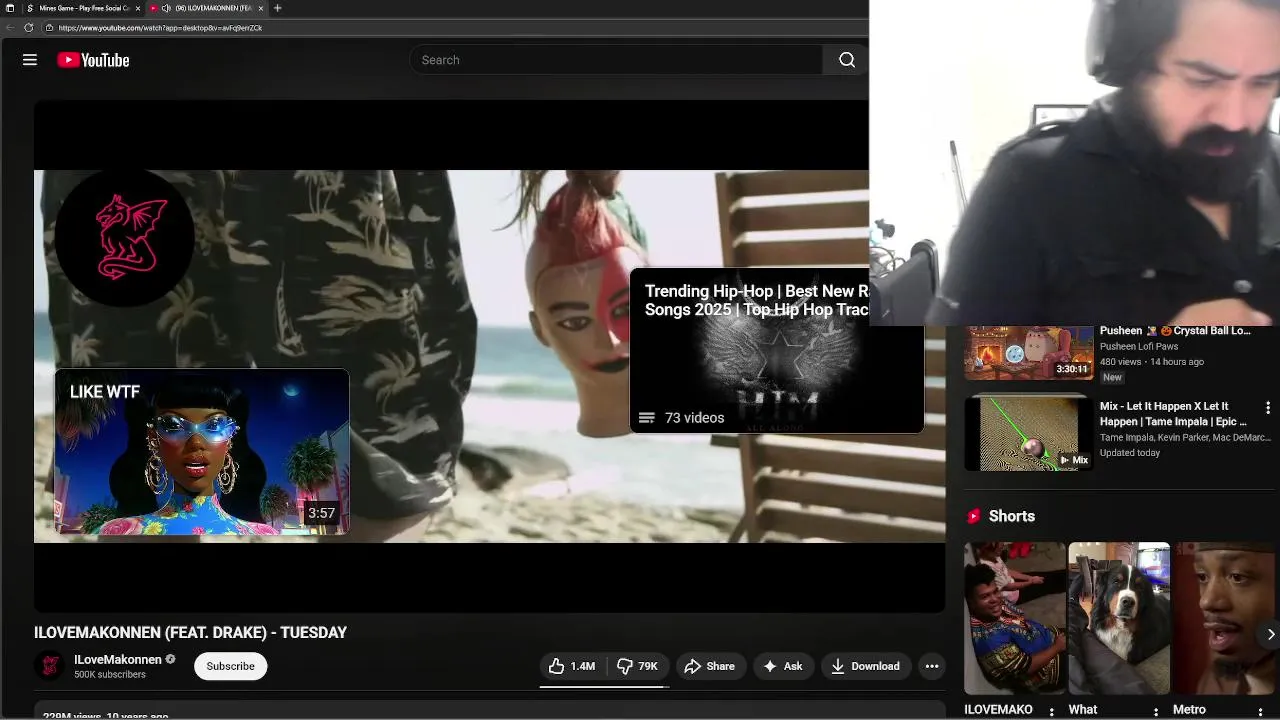This screenshot has width=1280, height=720.
Task: Open more actions ellipsis below video
Action: pyautogui.click(x=932, y=666)
